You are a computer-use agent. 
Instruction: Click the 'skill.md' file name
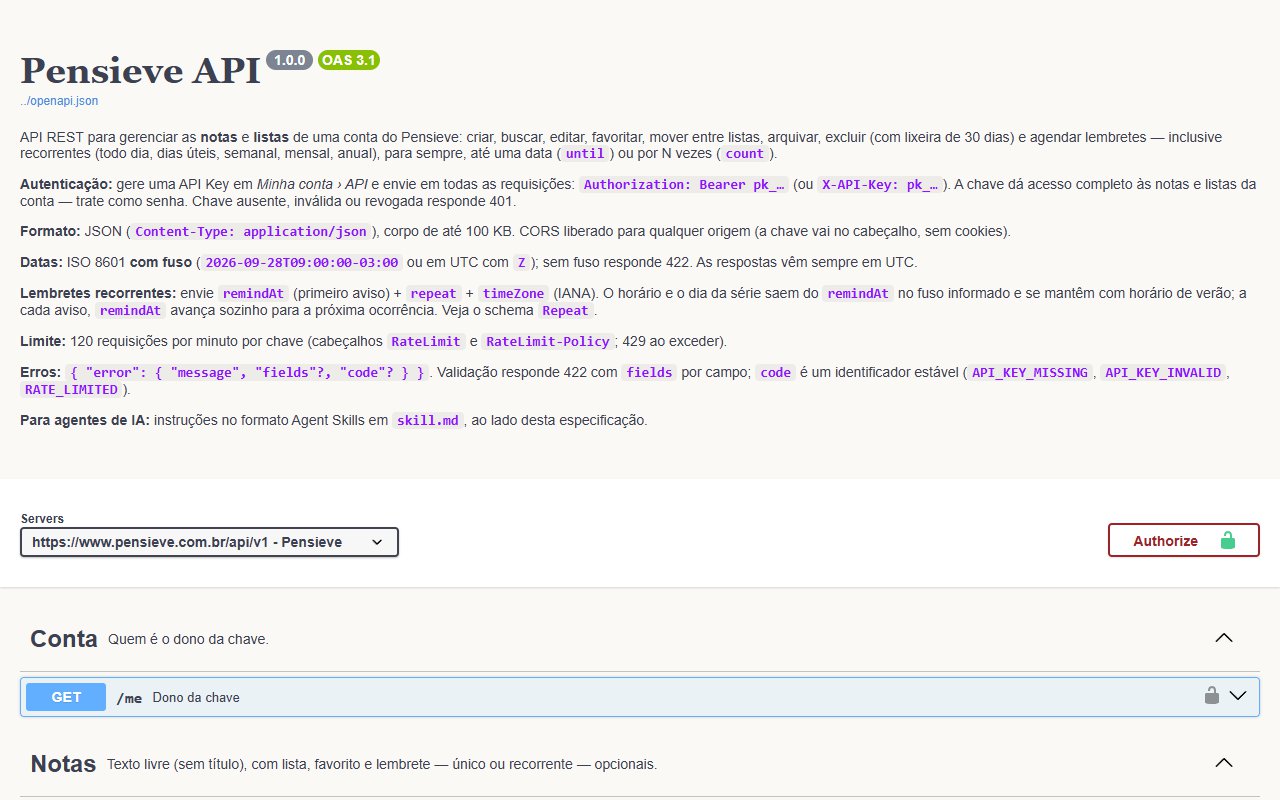pyautogui.click(x=428, y=420)
